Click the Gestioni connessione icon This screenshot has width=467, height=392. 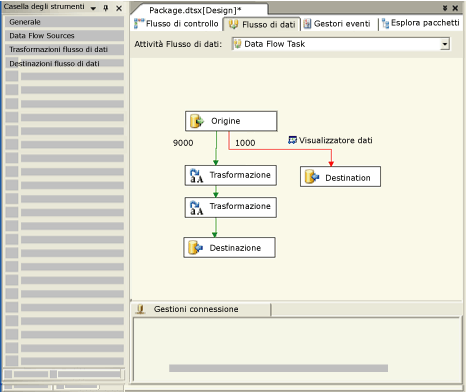click(x=141, y=309)
